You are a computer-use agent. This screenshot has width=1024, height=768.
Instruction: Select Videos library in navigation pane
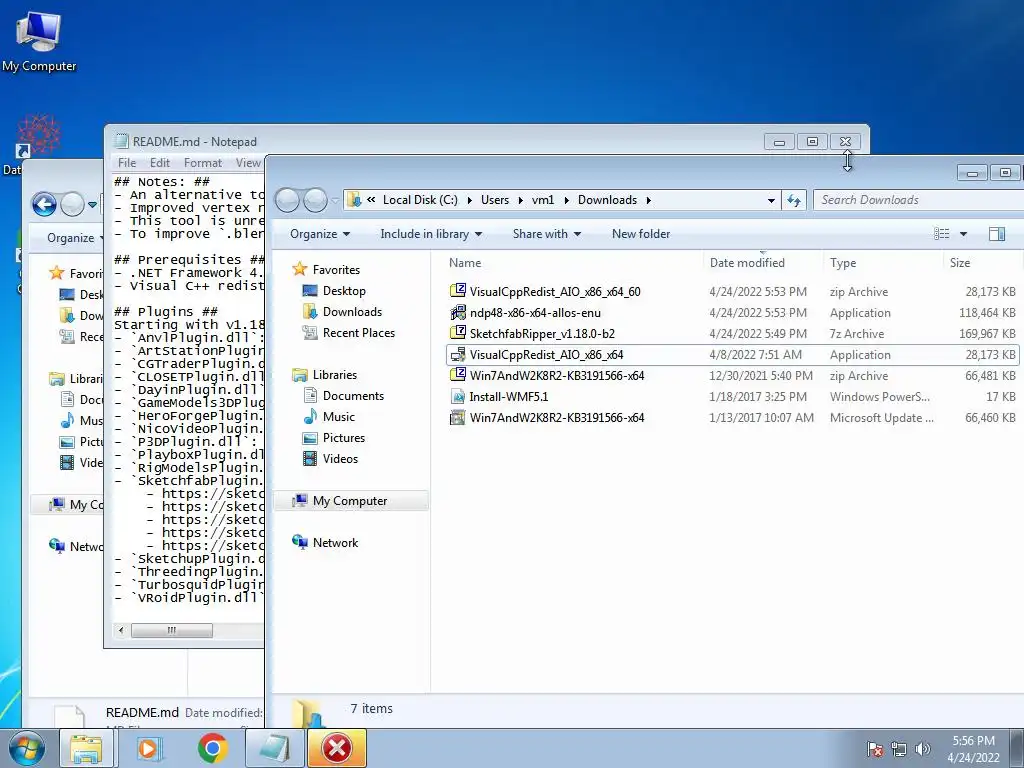pos(340,458)
